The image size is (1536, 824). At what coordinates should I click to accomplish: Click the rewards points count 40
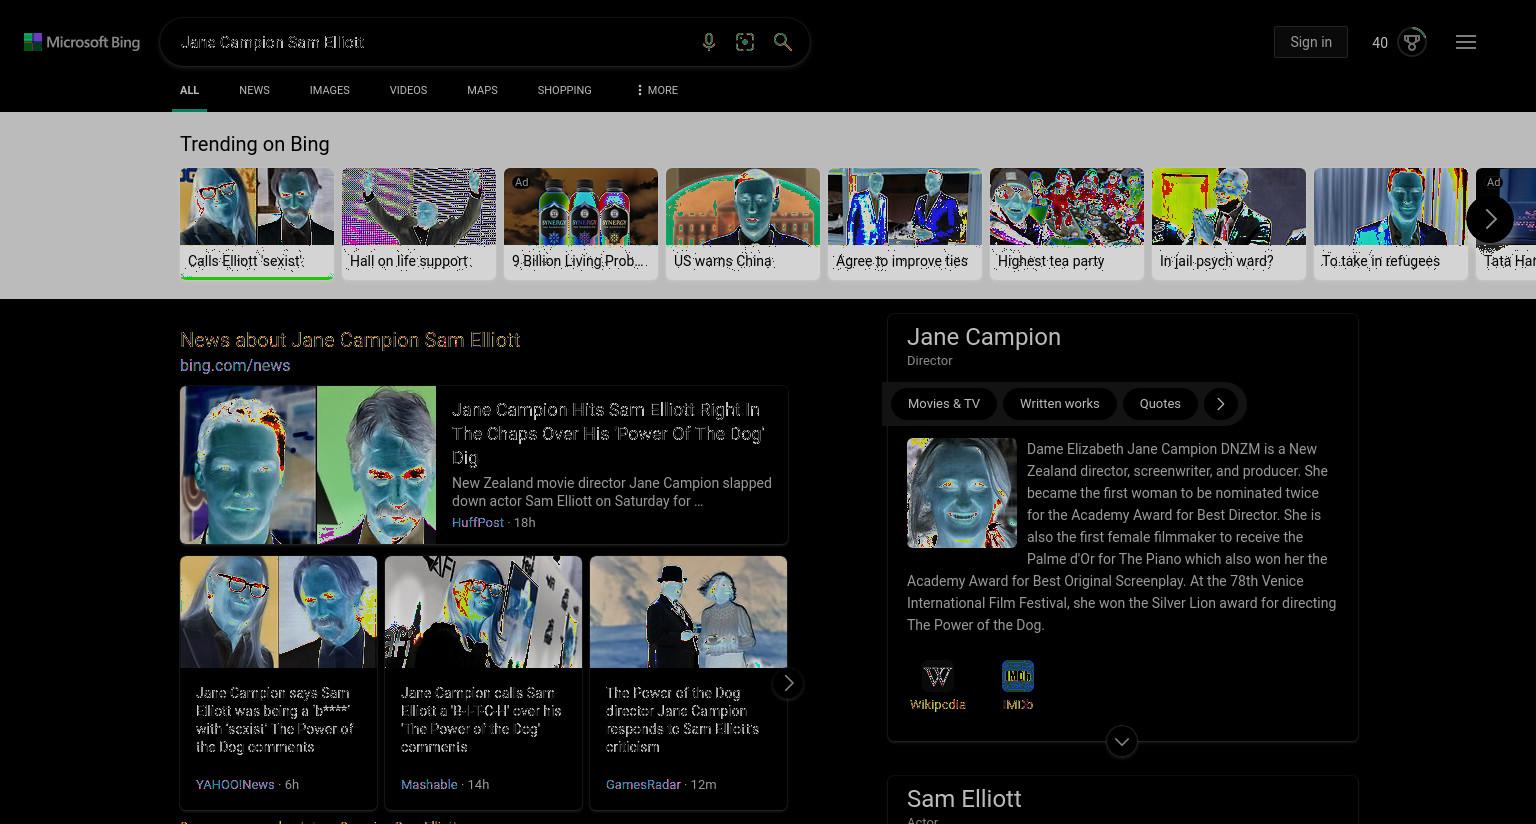(x=1380, y=42)
